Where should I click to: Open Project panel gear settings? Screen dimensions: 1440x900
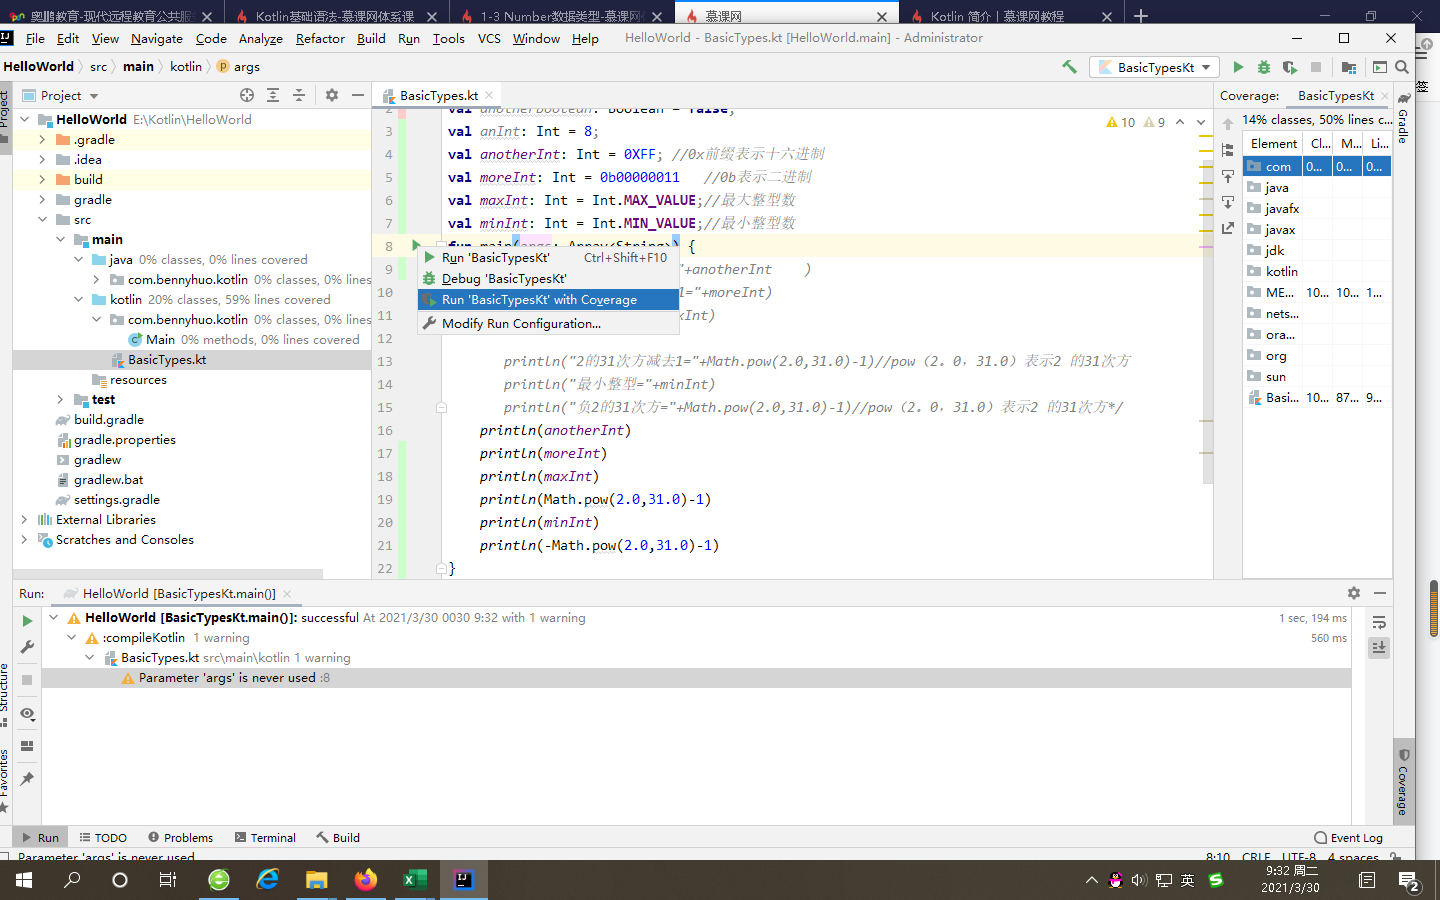click(x=332, y=95)
